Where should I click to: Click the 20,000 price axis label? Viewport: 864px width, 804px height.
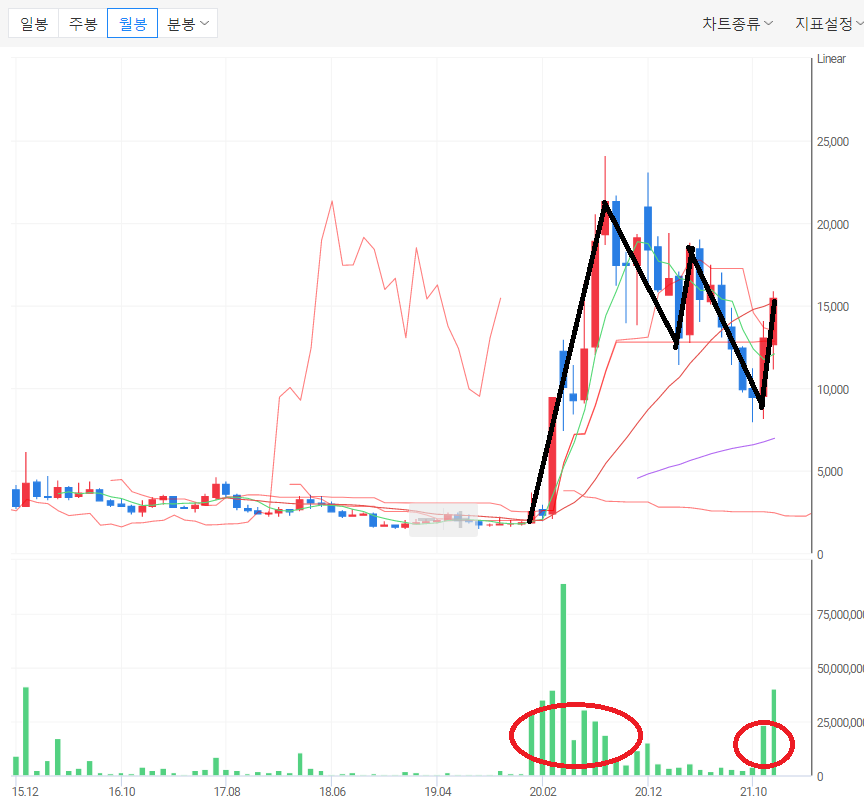click(833, 225)
